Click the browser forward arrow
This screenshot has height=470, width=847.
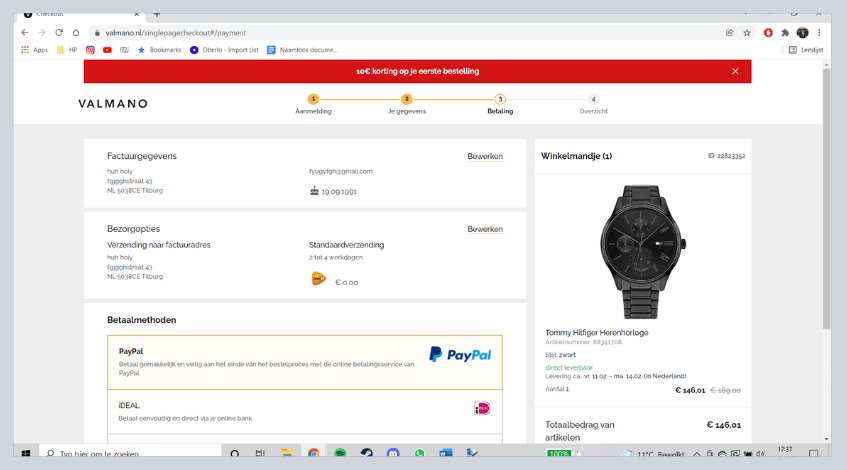click(x=42, y=33)
